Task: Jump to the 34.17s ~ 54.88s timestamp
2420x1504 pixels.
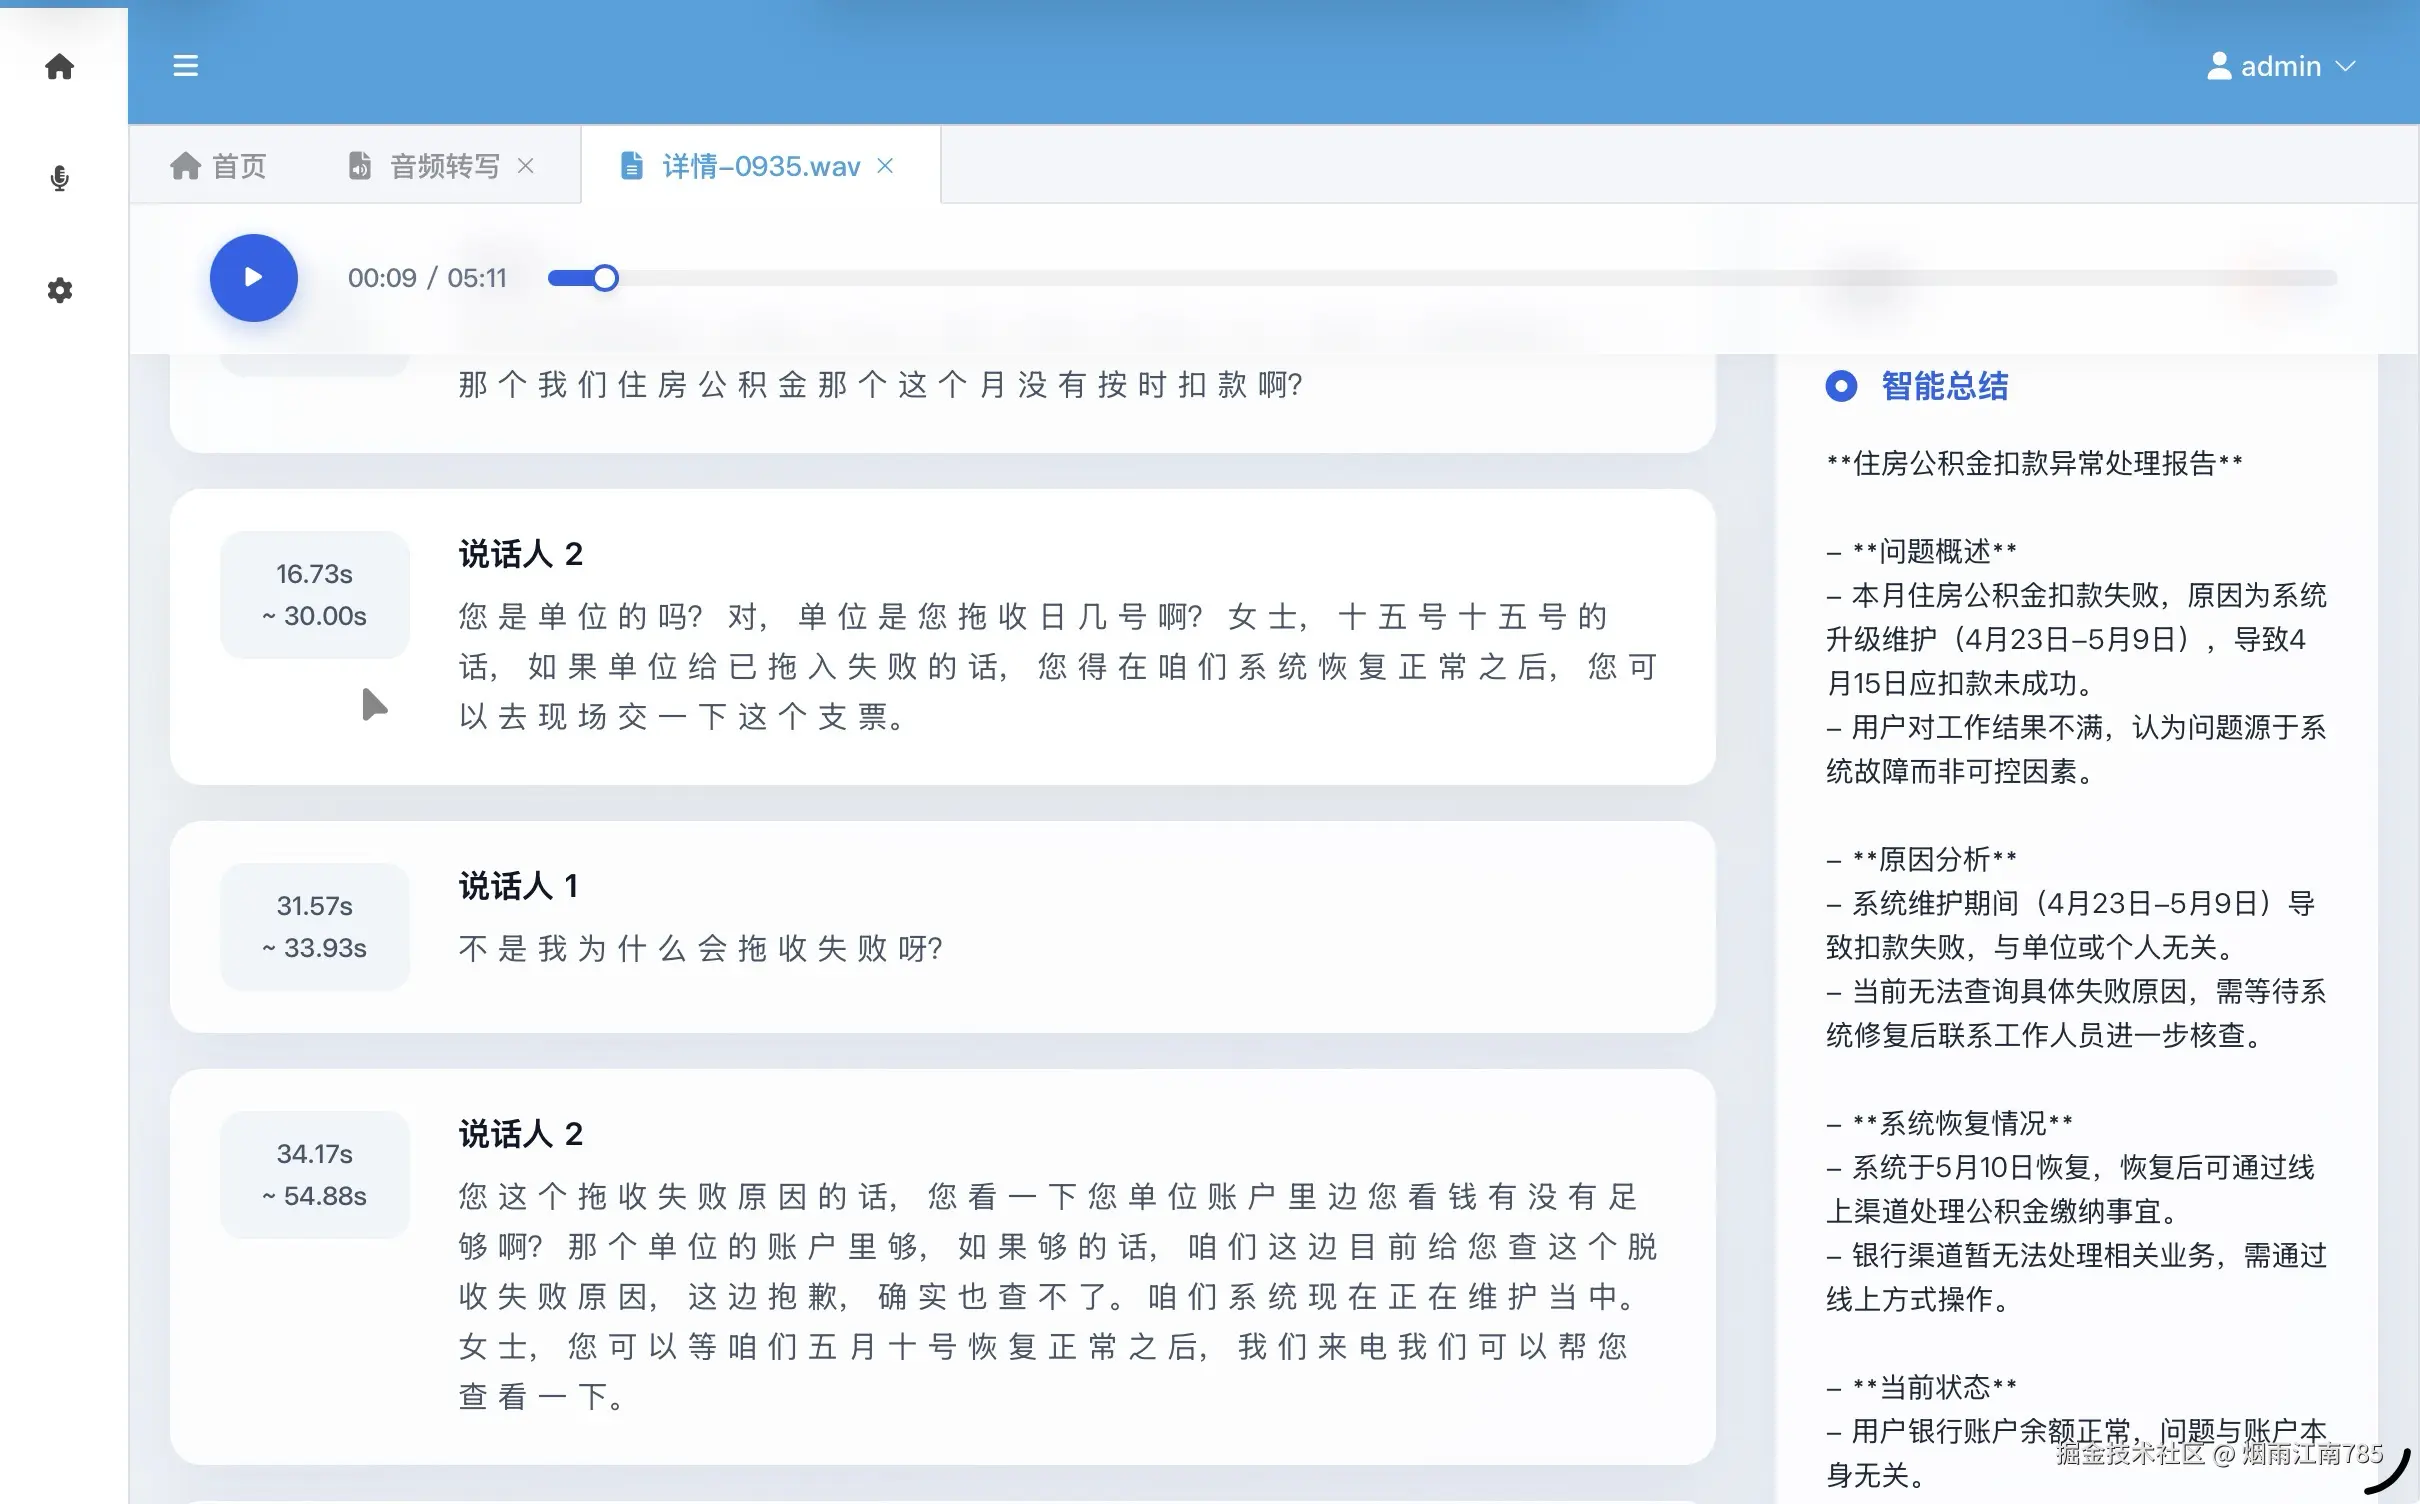Action: pyautogui.click(x=314, y=1175)
